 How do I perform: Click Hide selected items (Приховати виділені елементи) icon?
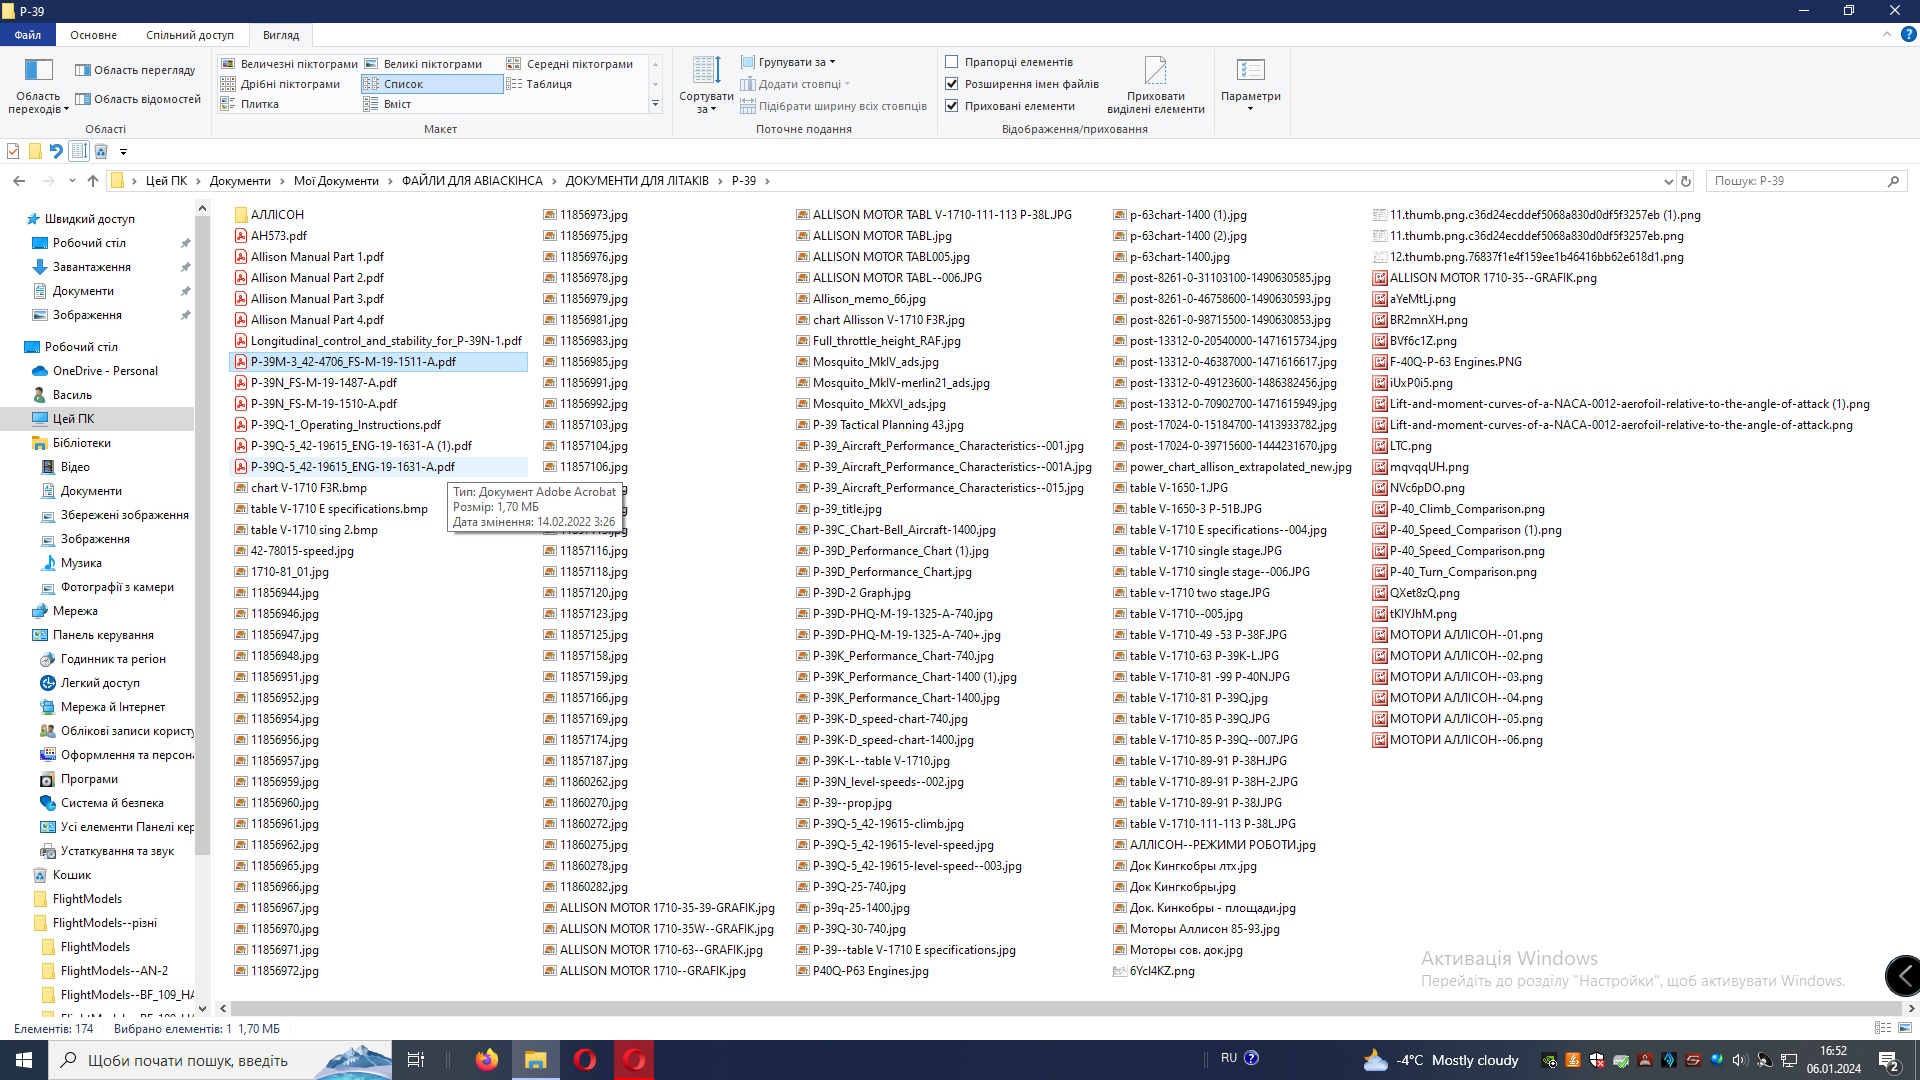[1155, 72]
